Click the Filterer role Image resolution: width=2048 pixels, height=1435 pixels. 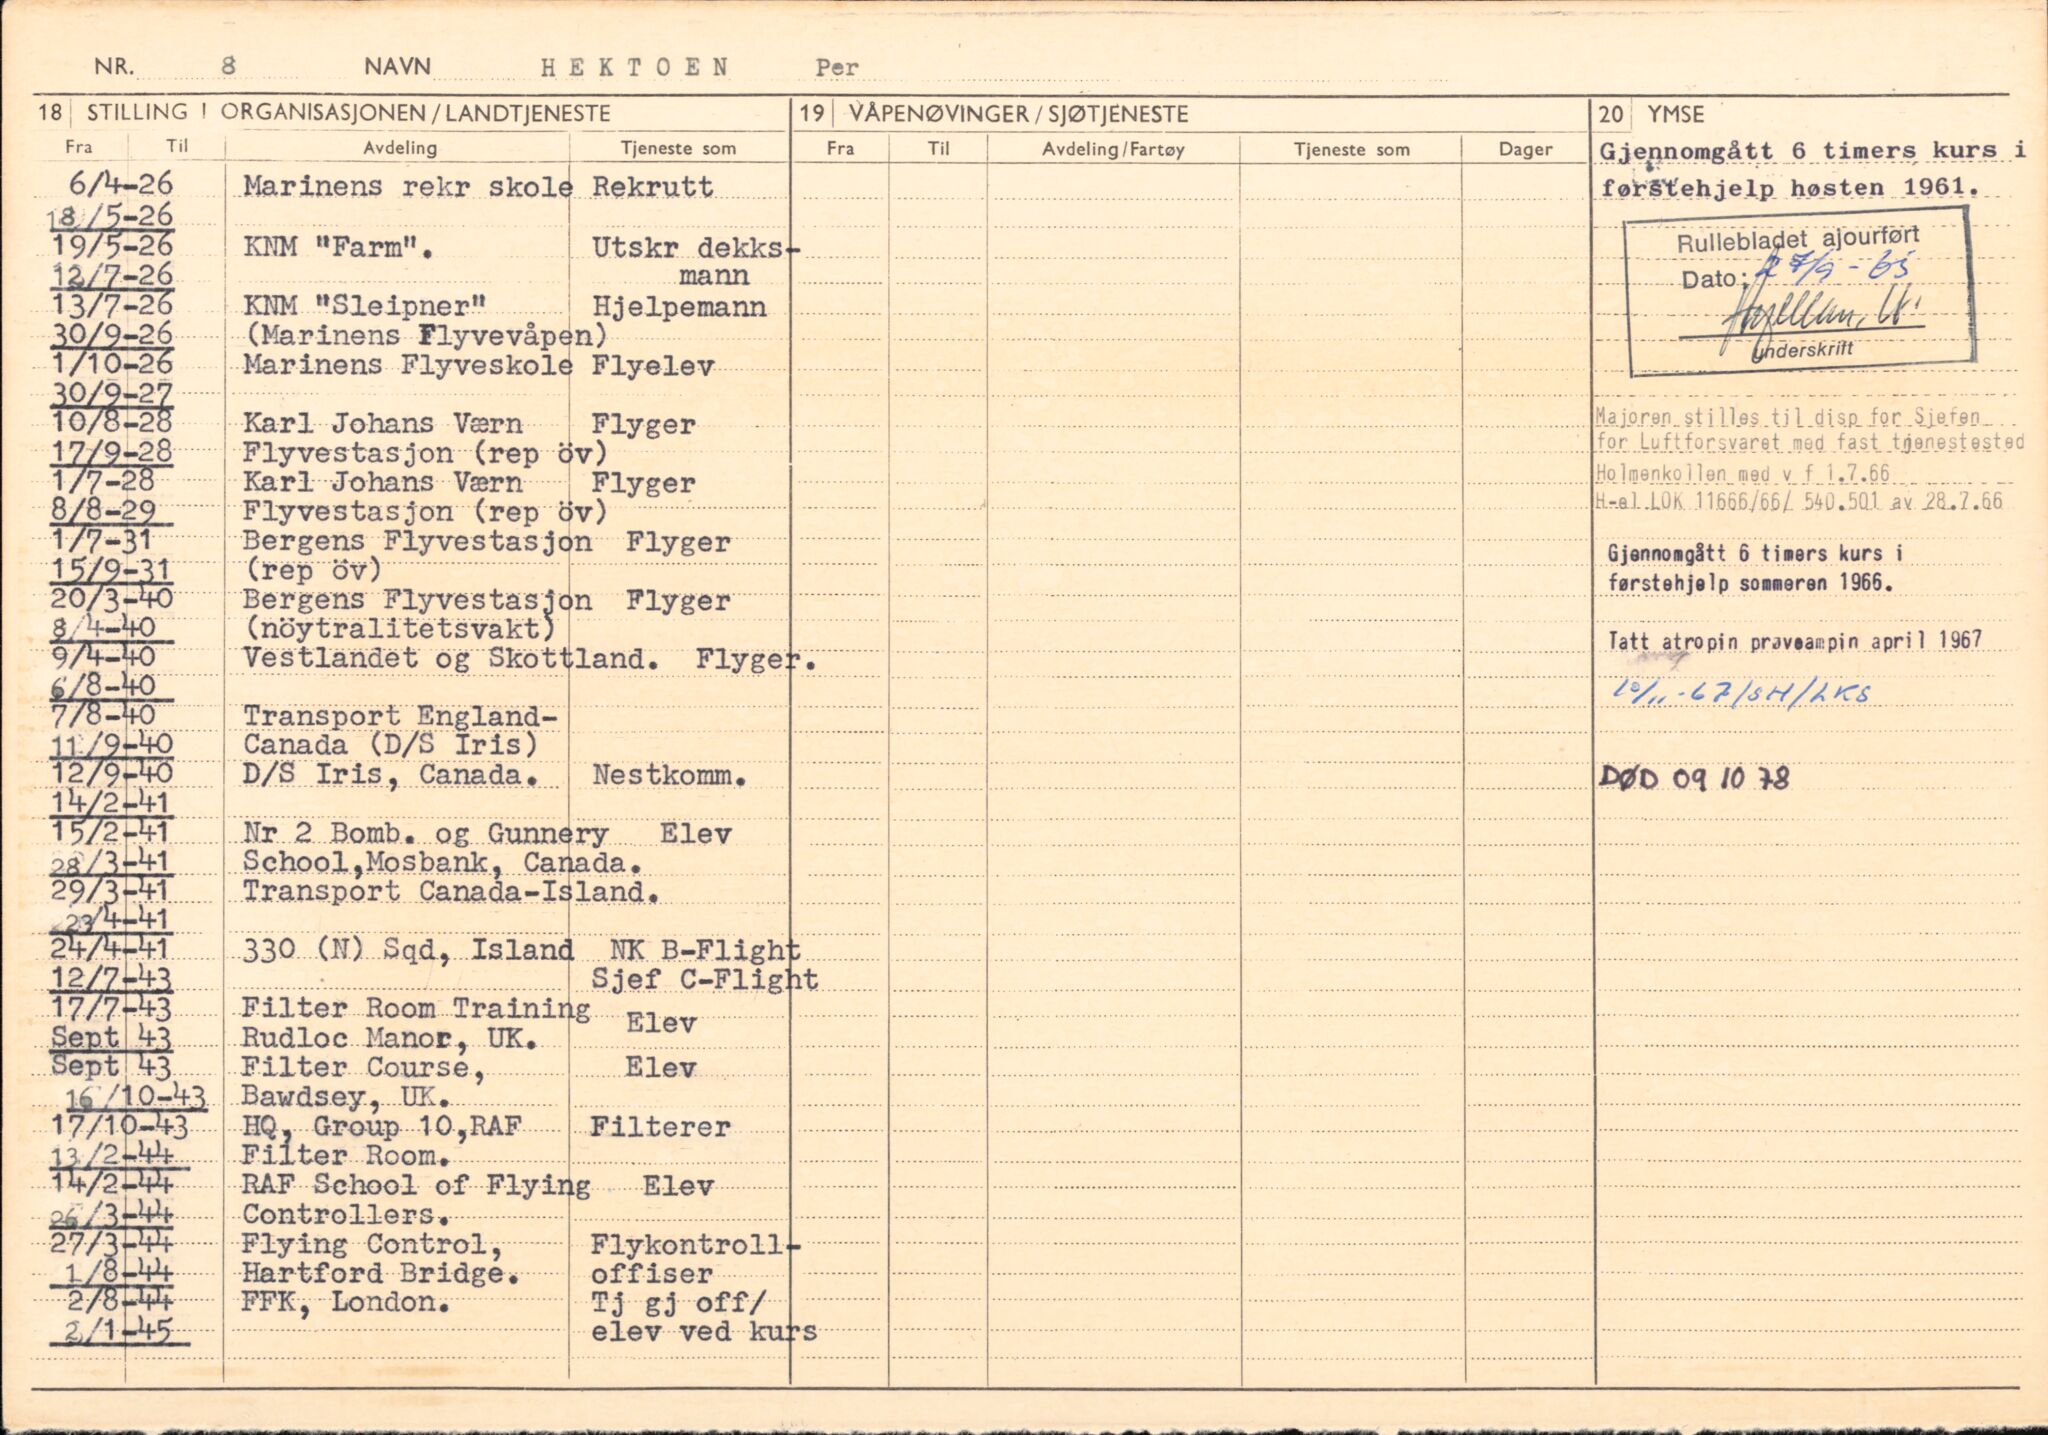tap(660, 1127)
